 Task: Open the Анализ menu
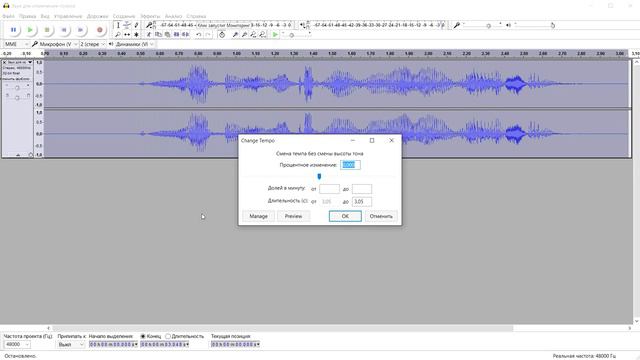[173, 16]
